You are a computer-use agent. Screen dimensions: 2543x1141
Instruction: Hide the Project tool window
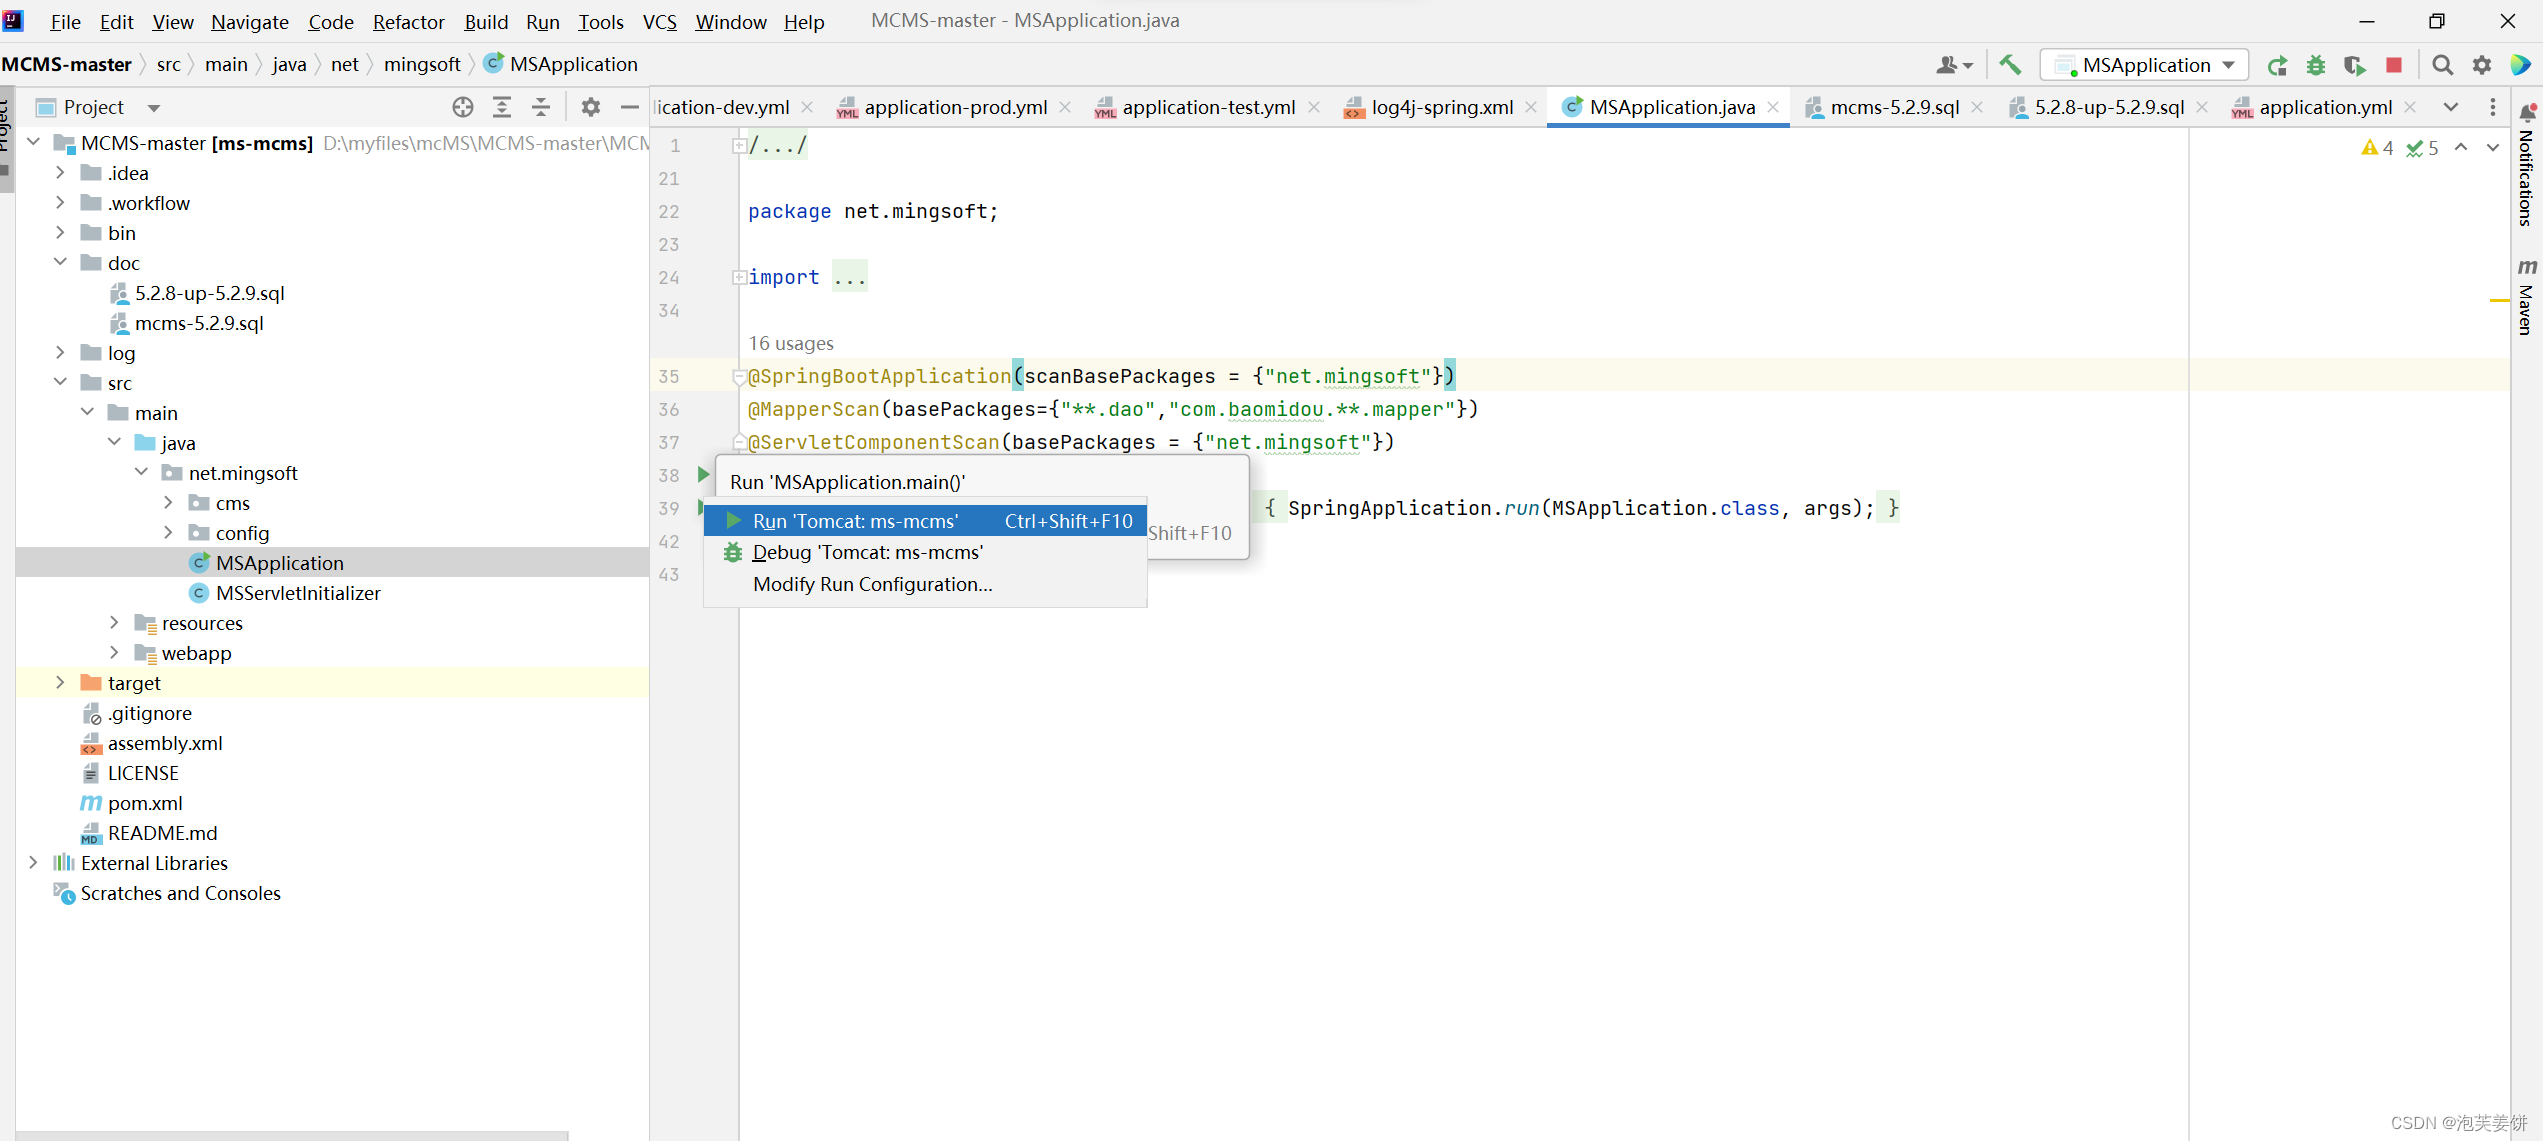629,107
